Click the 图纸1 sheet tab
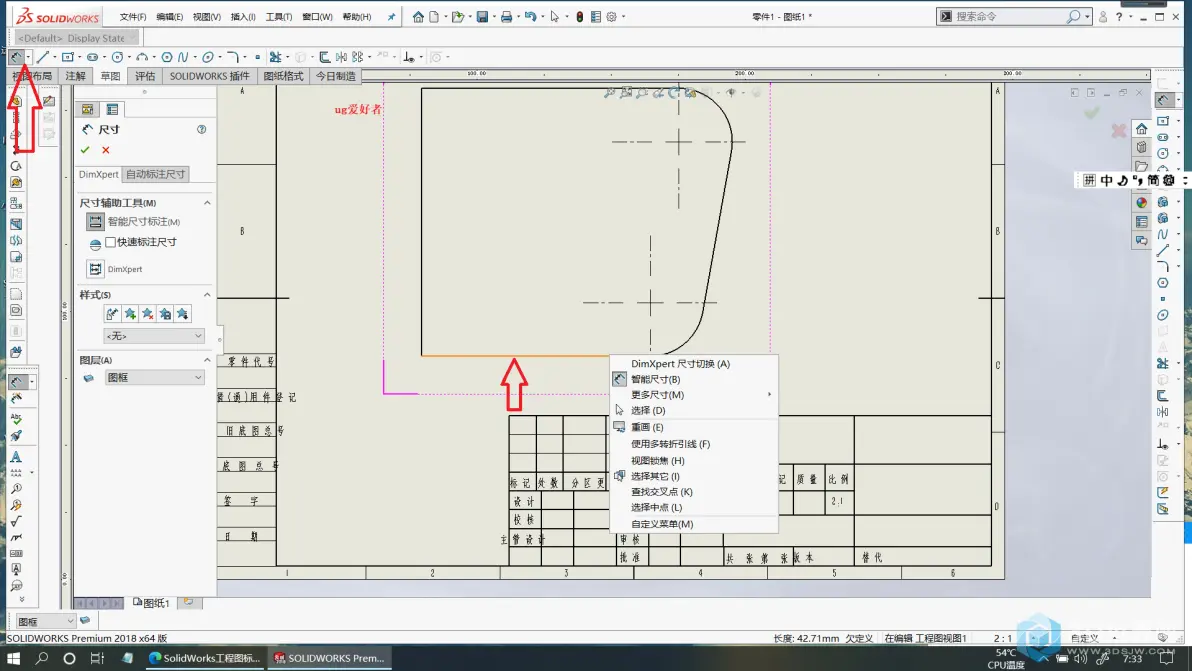This screenshot has height=671, width=1192. (x=151, y=603)
